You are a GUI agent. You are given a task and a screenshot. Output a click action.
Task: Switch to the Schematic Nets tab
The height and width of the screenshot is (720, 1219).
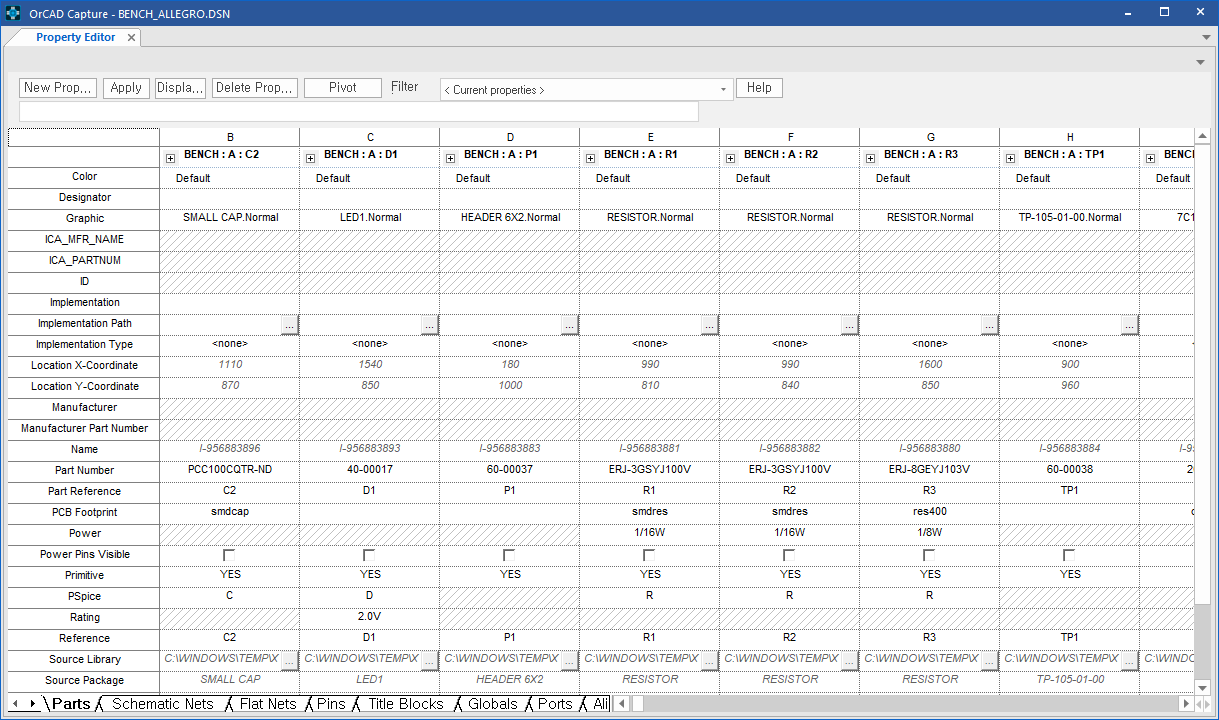coord(163,704)
